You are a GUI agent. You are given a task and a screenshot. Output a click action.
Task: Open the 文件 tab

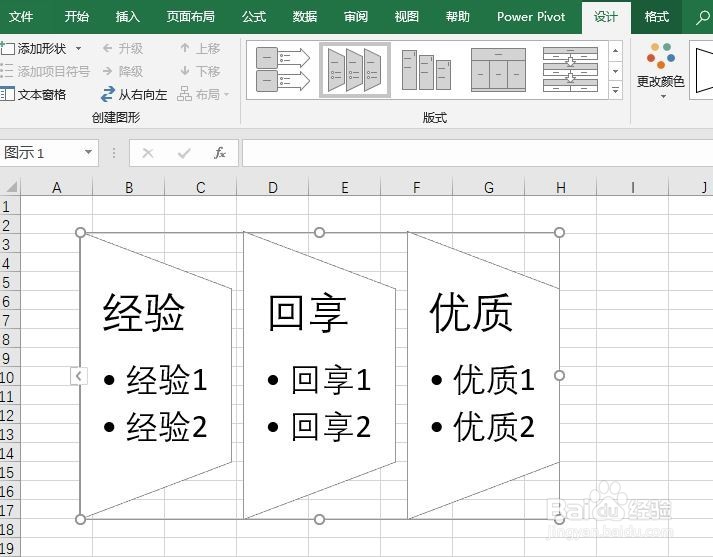pyautogui.click(x=21, y=17)
